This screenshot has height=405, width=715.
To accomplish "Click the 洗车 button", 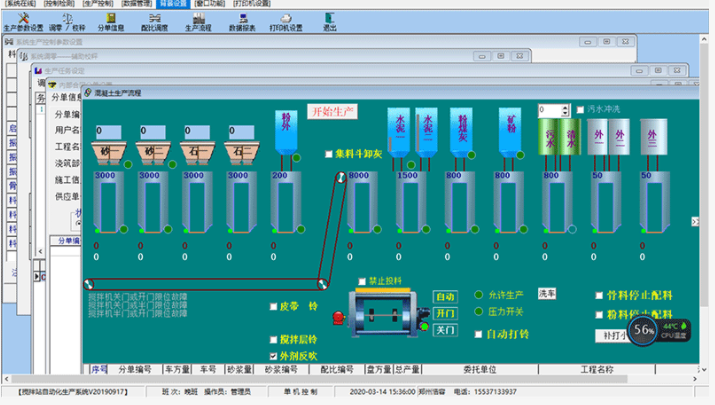I will click(x=547, y=294).
